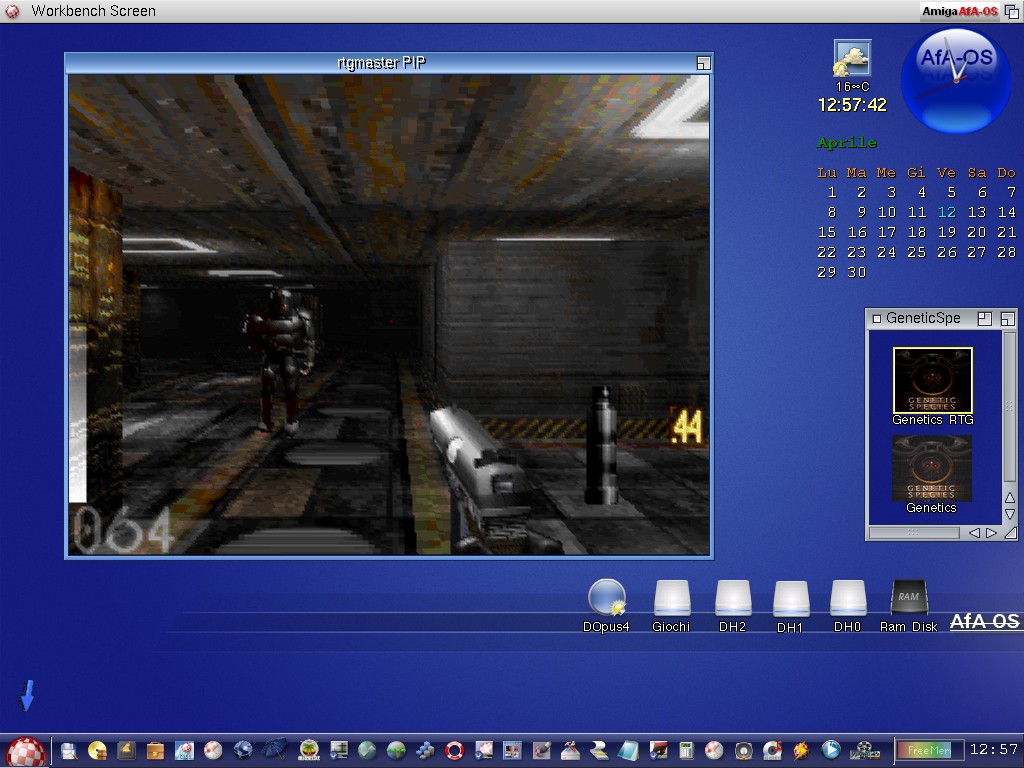Screen dimensions: 1024x768
Task: Open the DH2 drive icon
Action: [x=732, y=599]
